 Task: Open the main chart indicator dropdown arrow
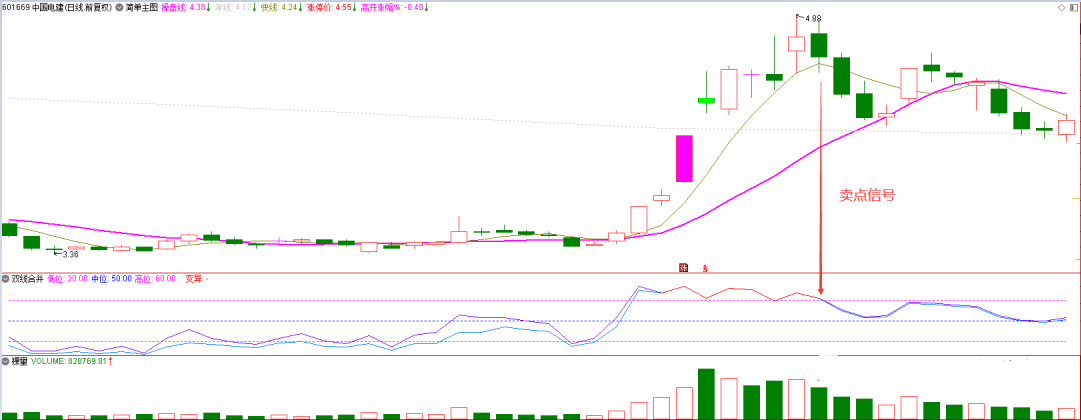121,8
